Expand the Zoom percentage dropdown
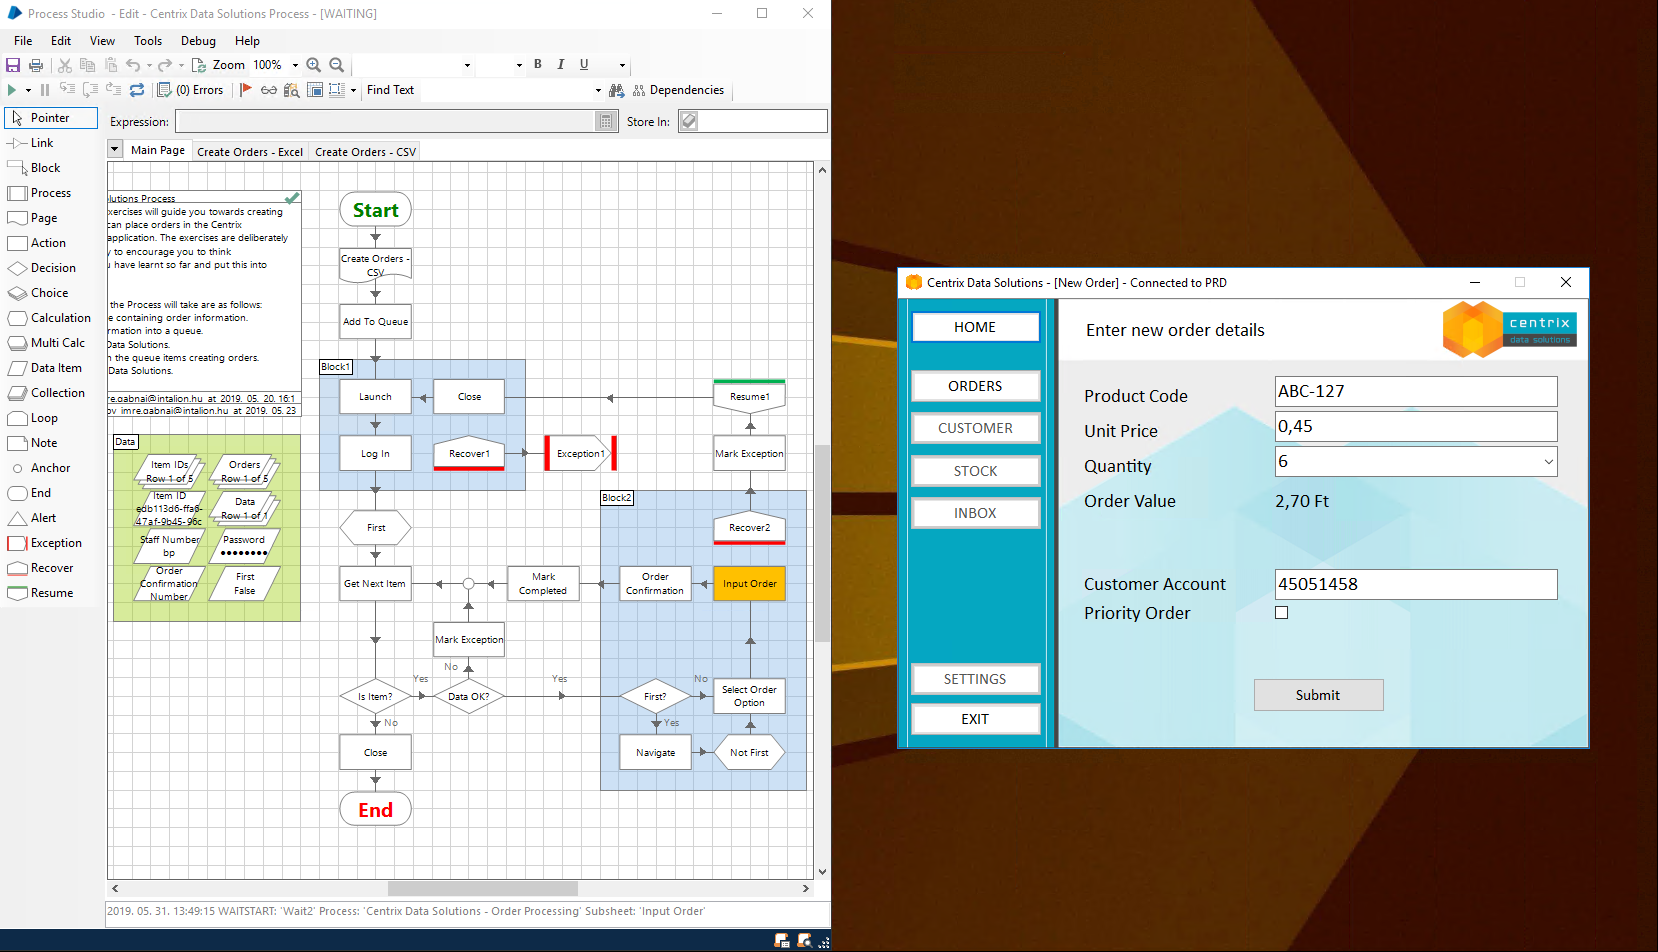 click(295, 65)
